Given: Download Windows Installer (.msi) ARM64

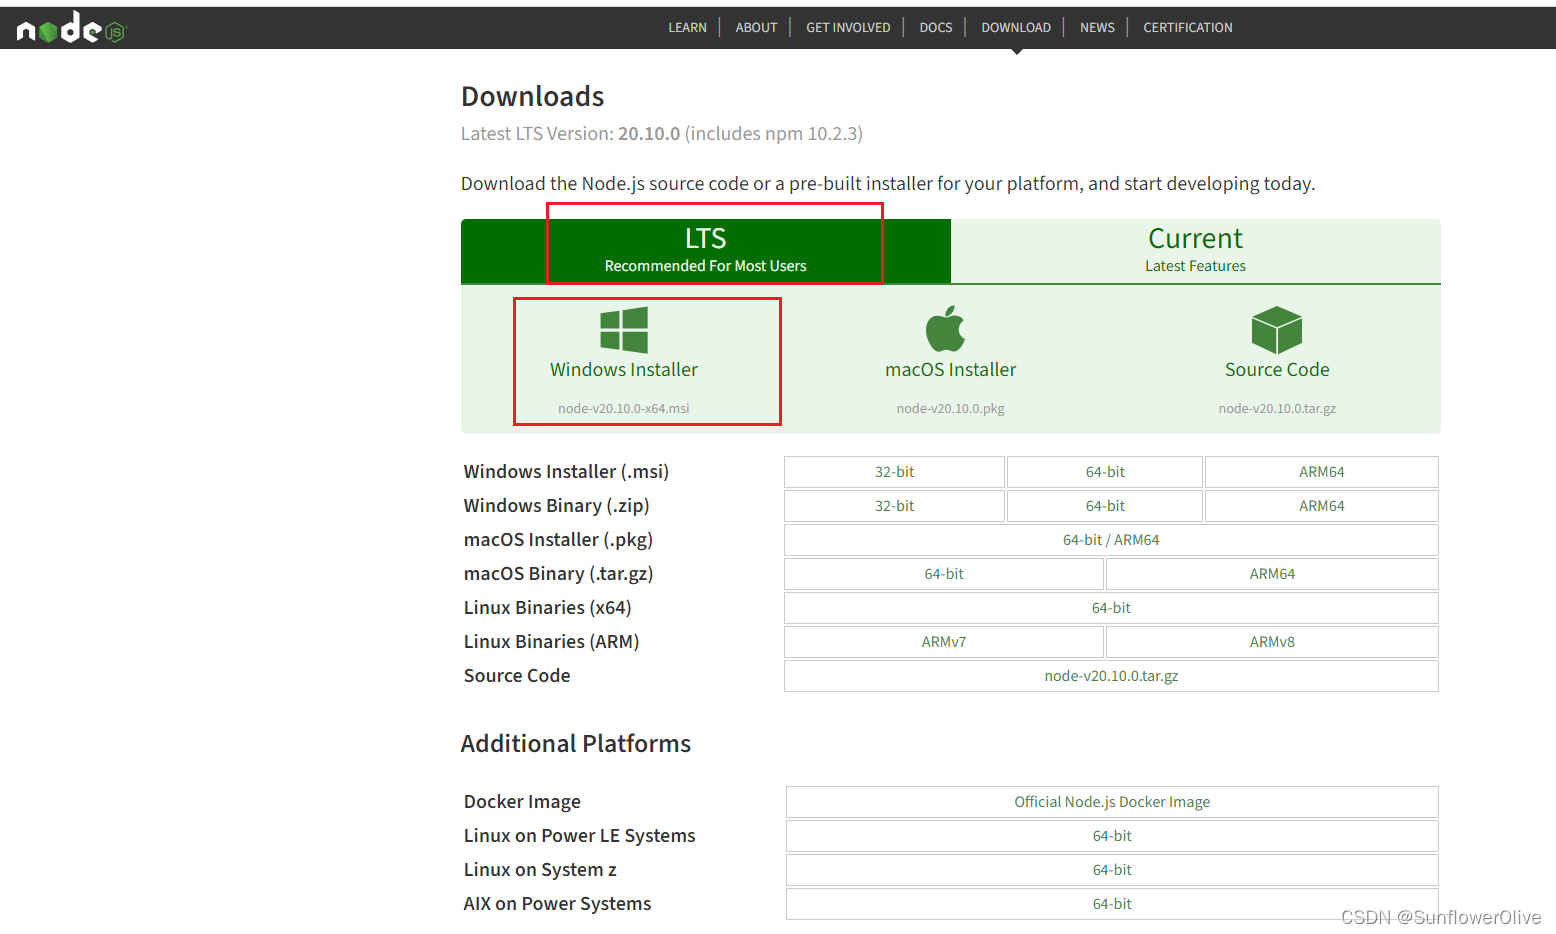Looking at the screenshot, I should [x=1322, y=472].
